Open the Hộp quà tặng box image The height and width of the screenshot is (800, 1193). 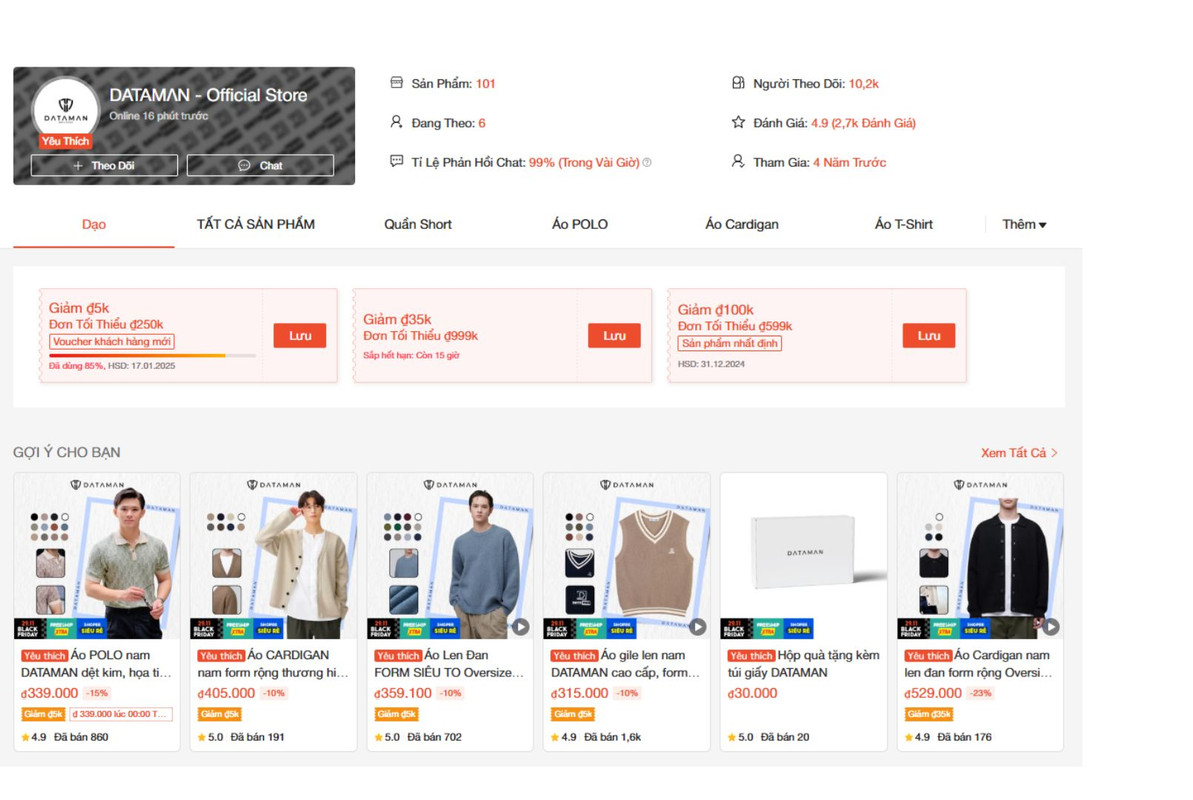tap(803, 556)
